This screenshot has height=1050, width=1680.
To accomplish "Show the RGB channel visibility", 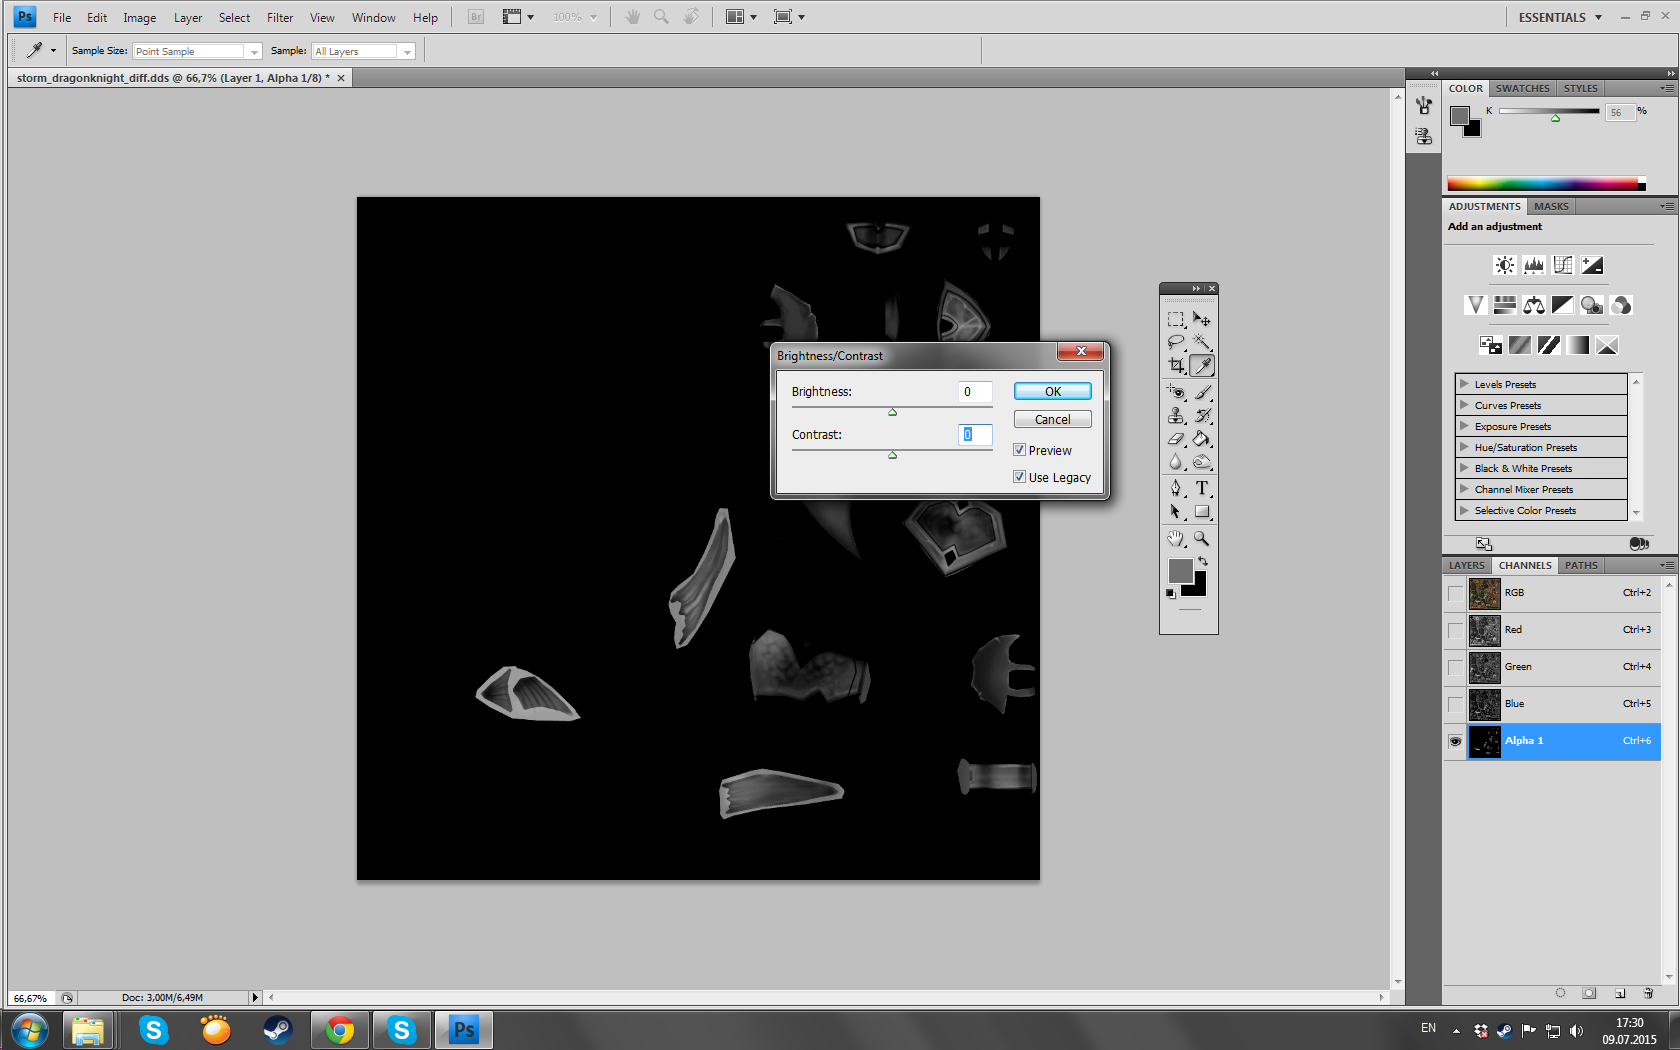I will (1455, 593).
